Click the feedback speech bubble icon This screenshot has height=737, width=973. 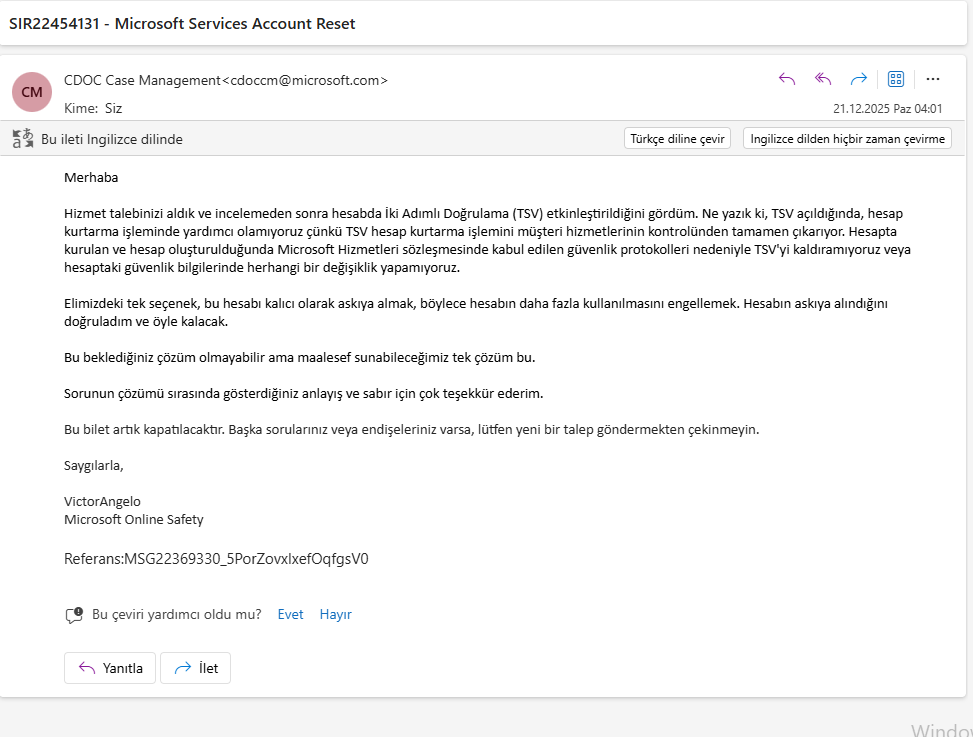(74, 615)
